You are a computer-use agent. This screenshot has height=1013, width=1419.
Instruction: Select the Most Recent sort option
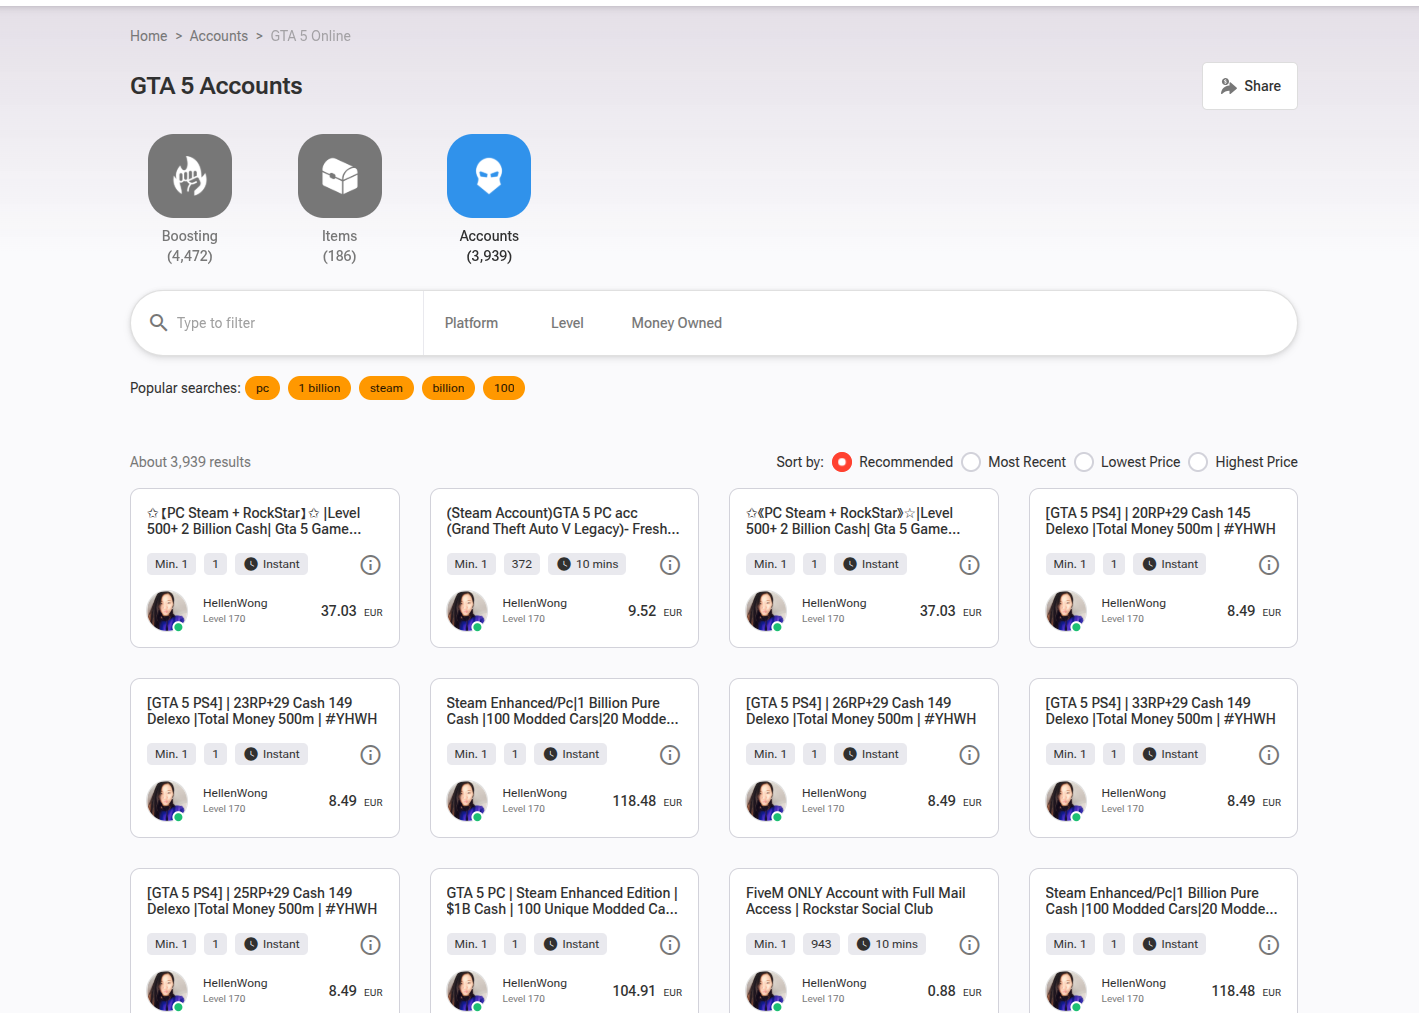pos(971,462)
